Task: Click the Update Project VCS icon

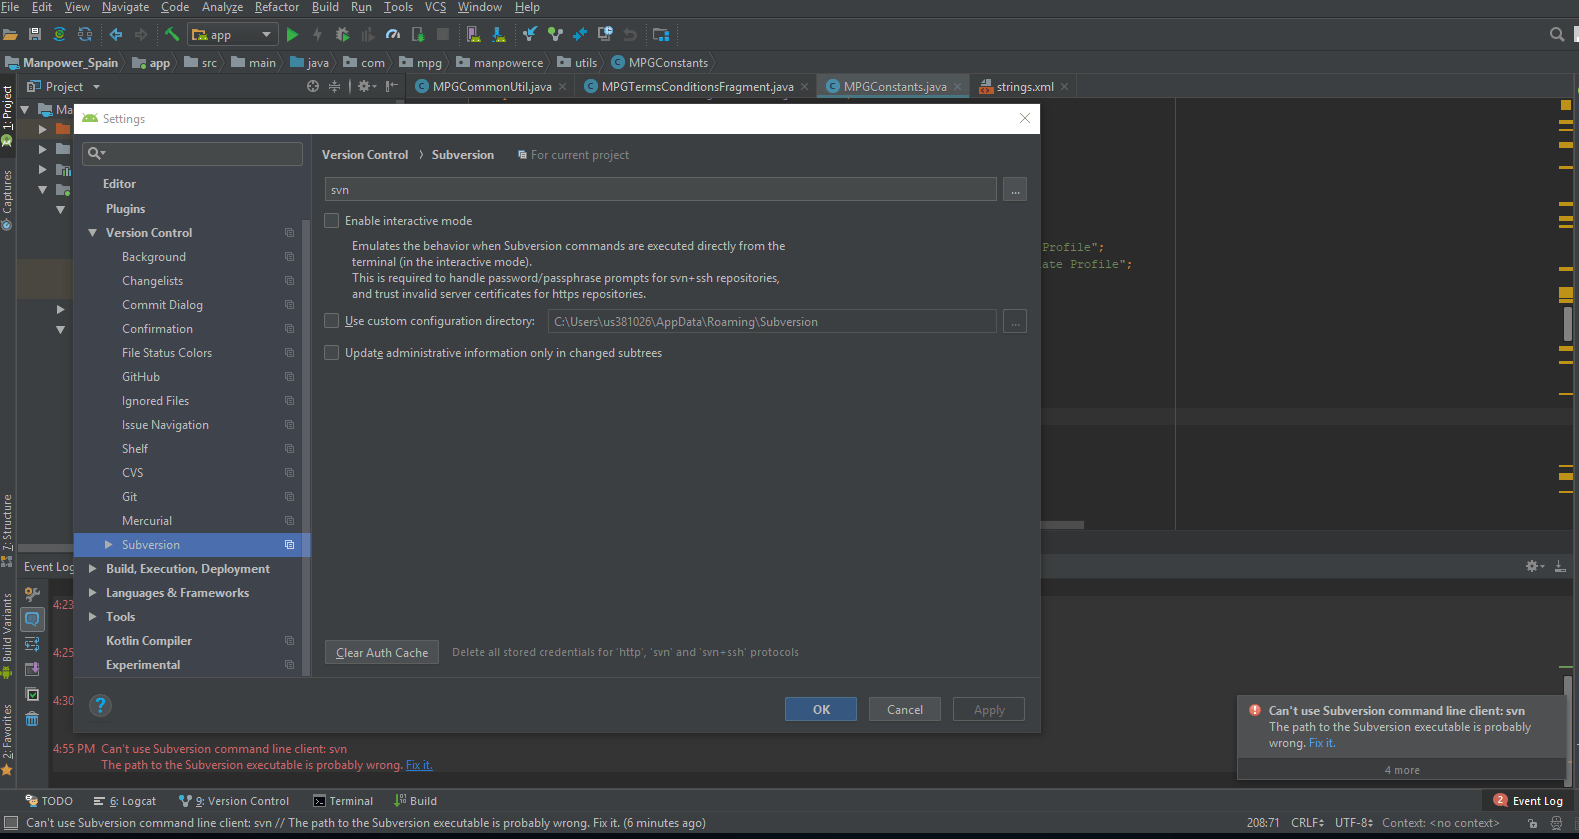Action: pyautogui.click(x=530, y=34)
